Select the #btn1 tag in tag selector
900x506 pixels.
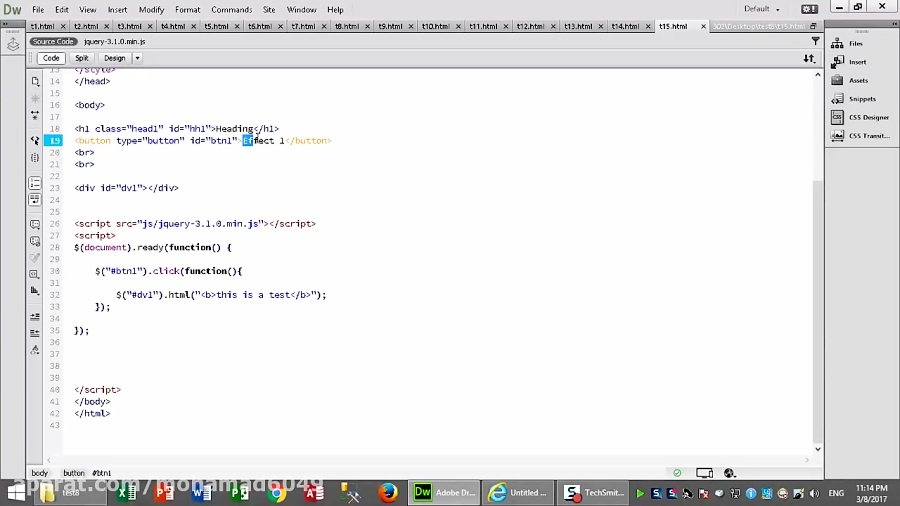pos(102,473)
